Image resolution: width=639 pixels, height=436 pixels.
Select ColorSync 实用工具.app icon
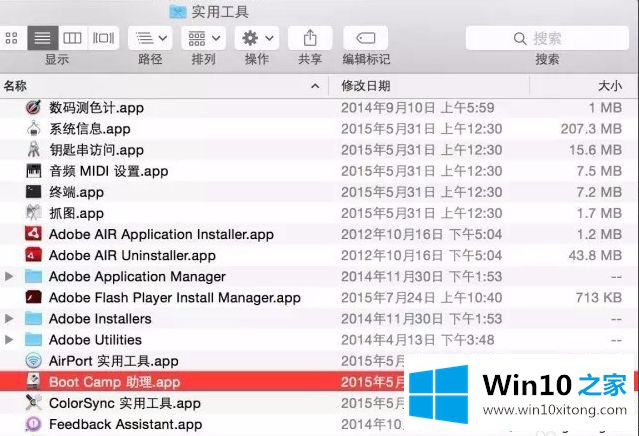pyautogui.click(x=33, y=403)
